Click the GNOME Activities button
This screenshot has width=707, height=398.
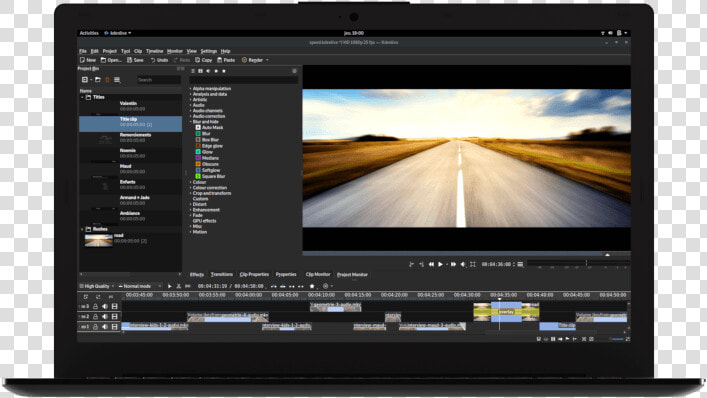[89, 33]
